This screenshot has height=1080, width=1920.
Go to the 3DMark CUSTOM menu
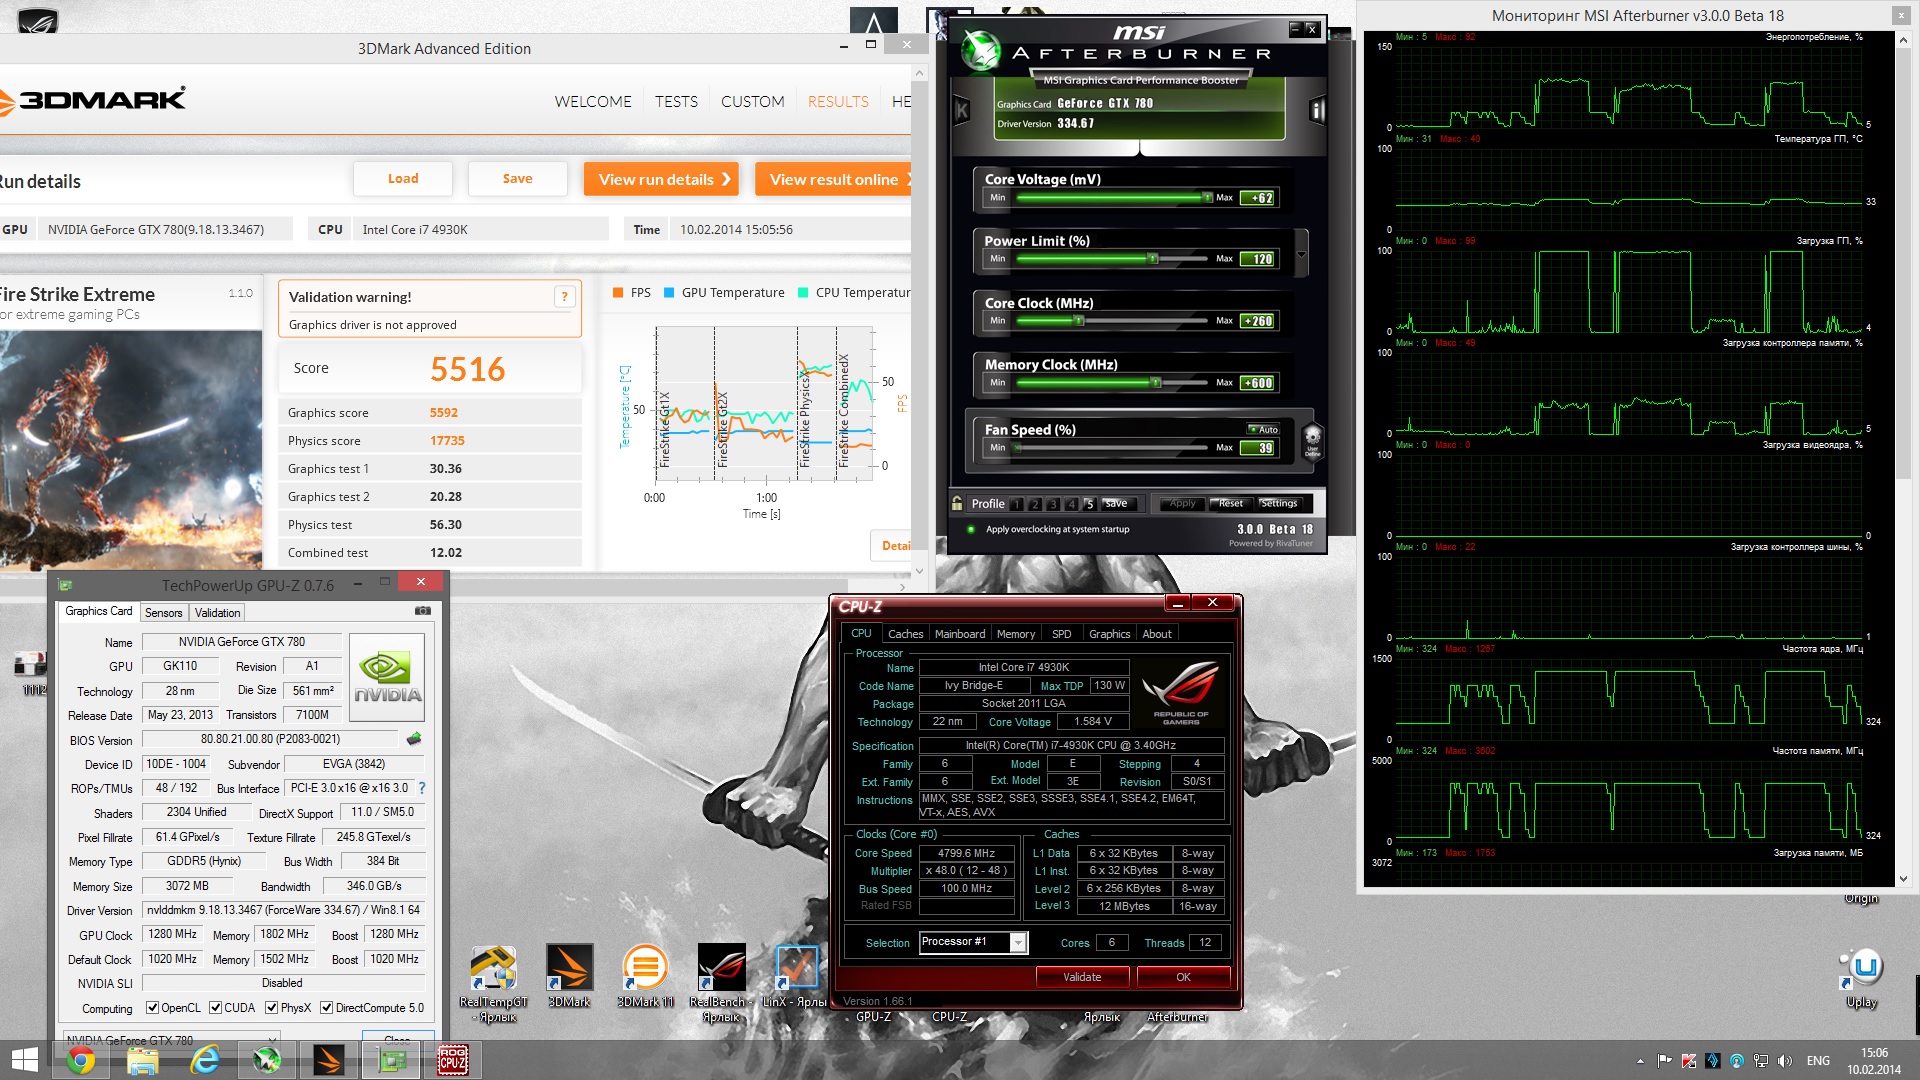pos(752,102)
